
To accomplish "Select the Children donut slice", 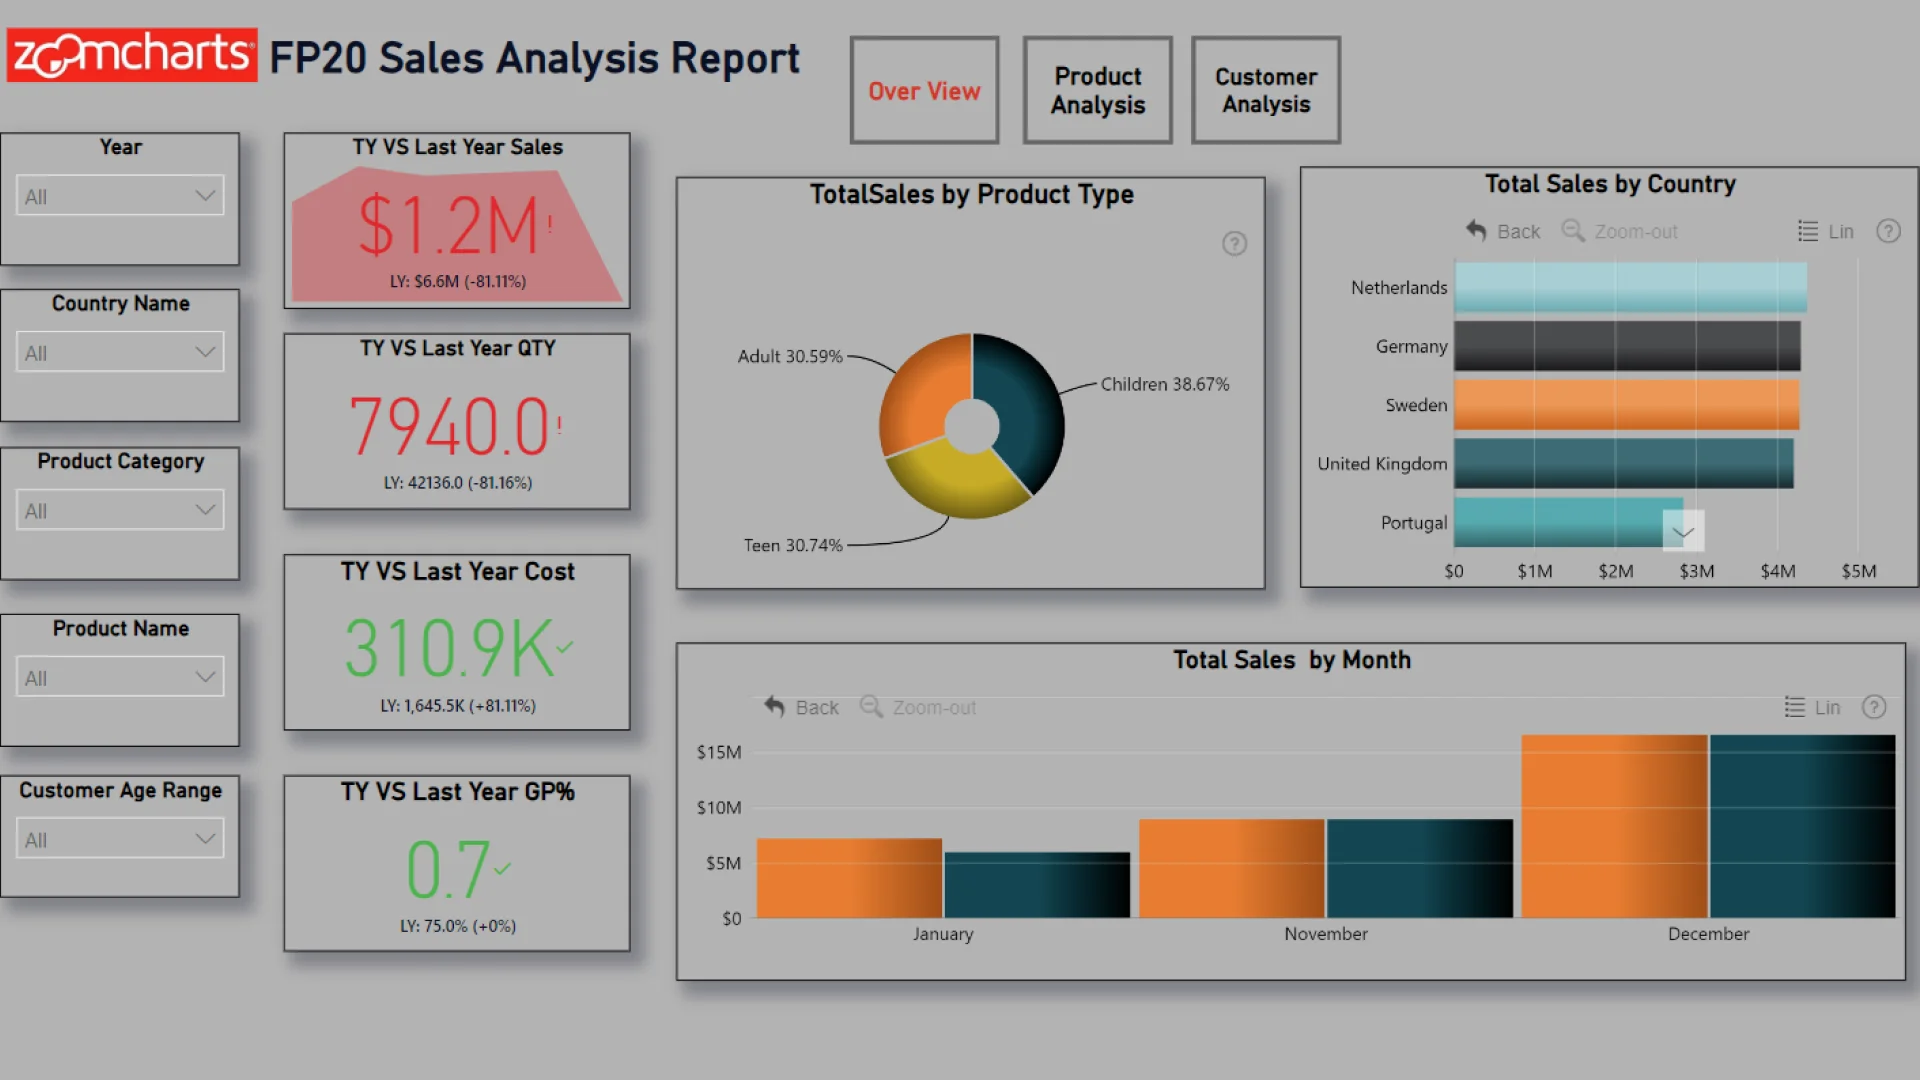I will (x=1030, y=415).
